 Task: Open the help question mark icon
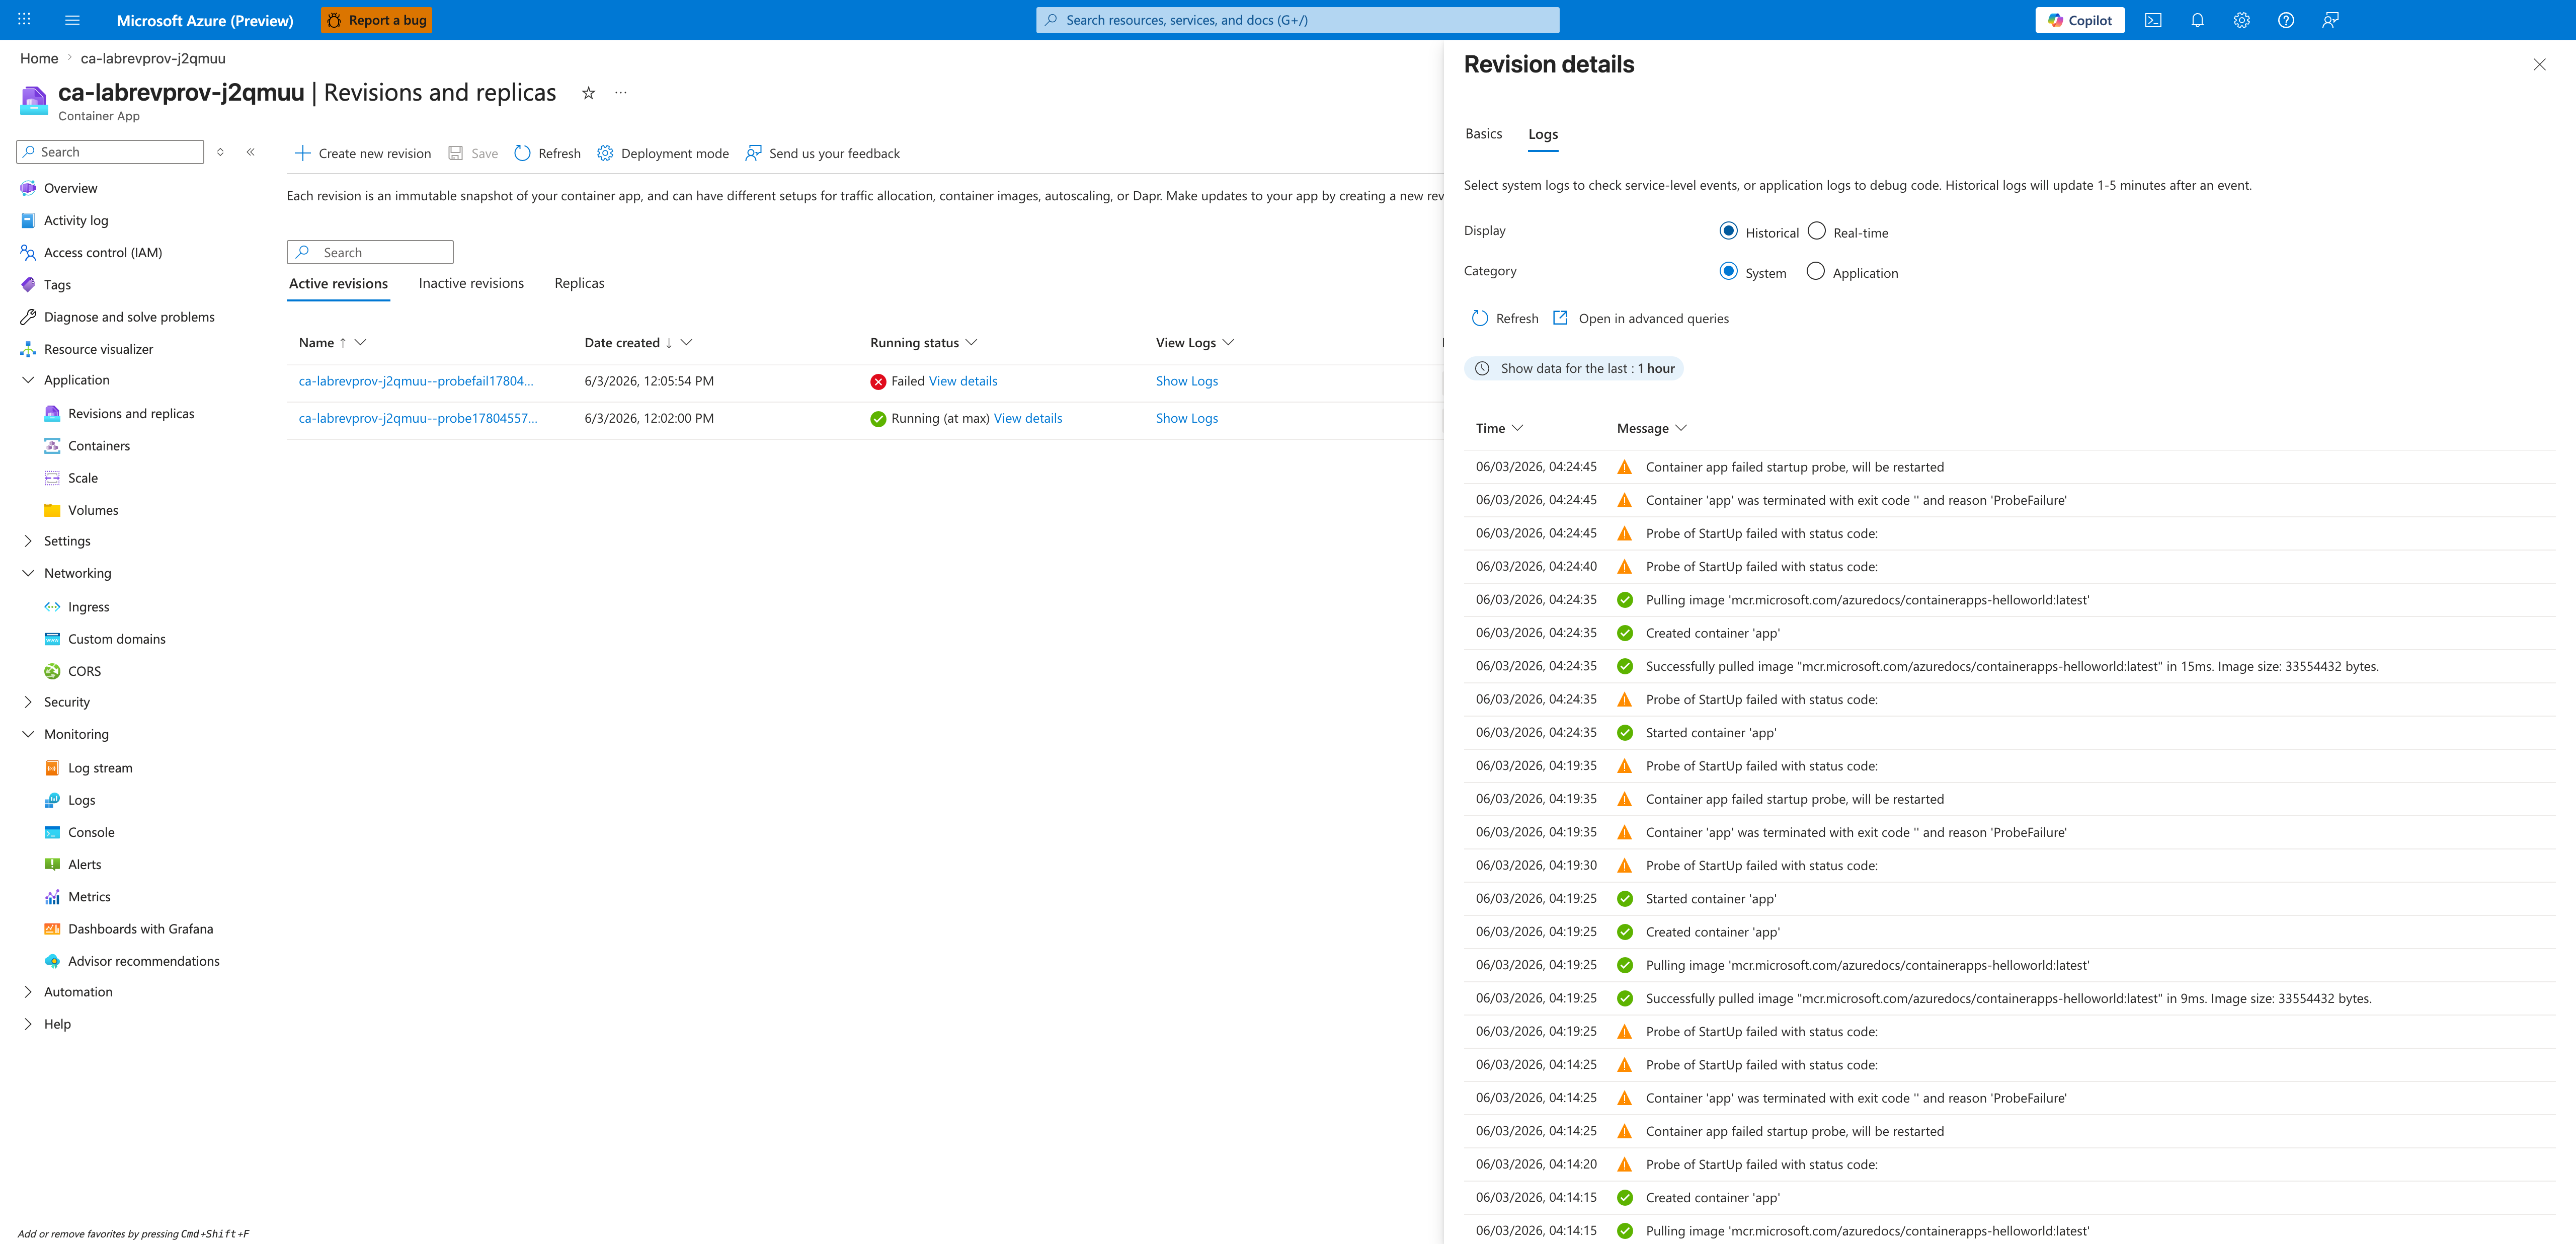point(2286,20)
